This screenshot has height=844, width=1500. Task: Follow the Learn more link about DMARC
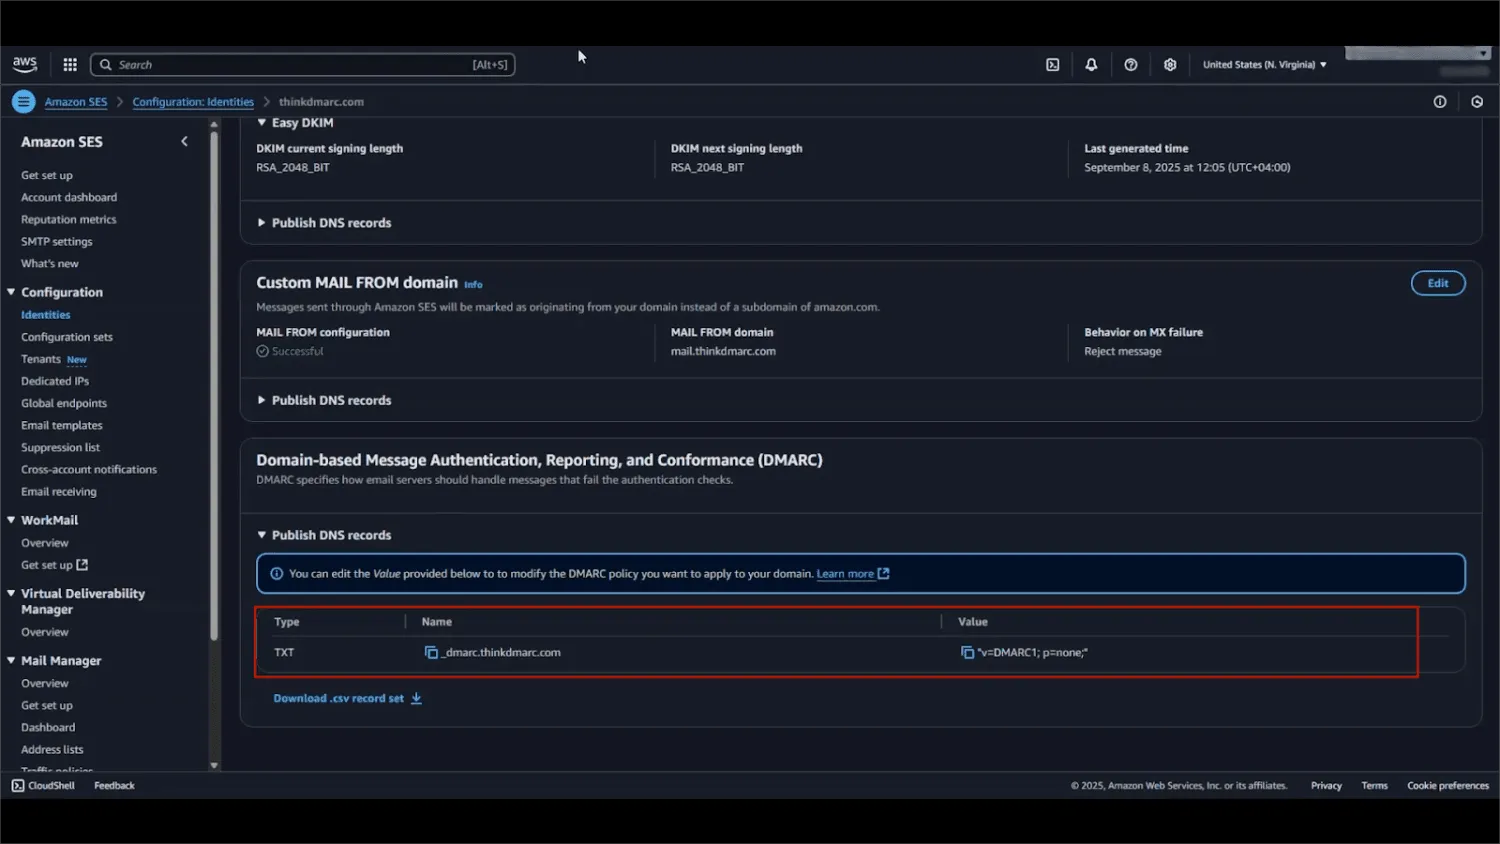tap(845, 574)
